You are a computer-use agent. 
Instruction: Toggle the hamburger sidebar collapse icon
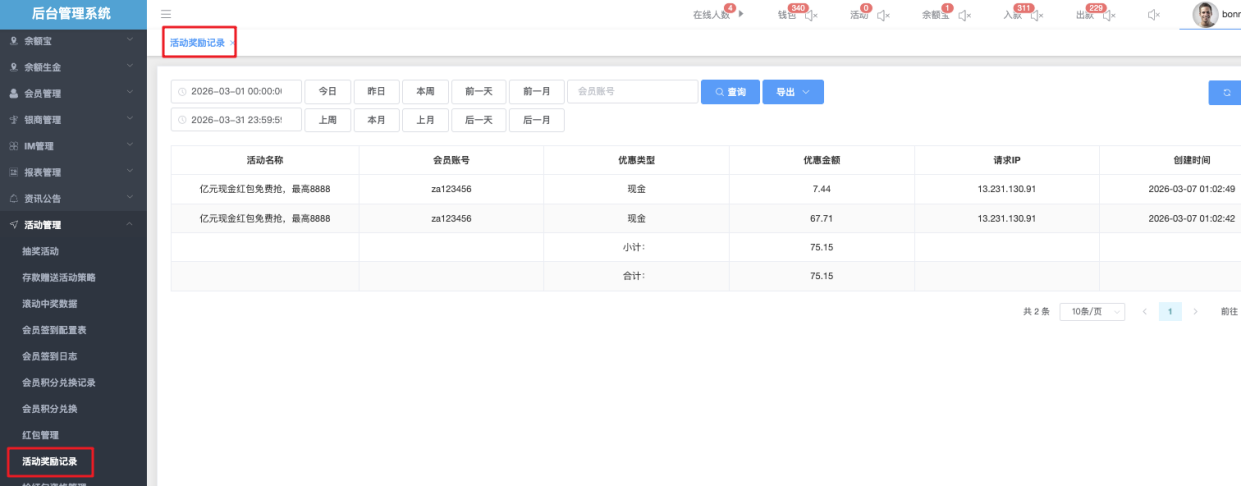166,15
